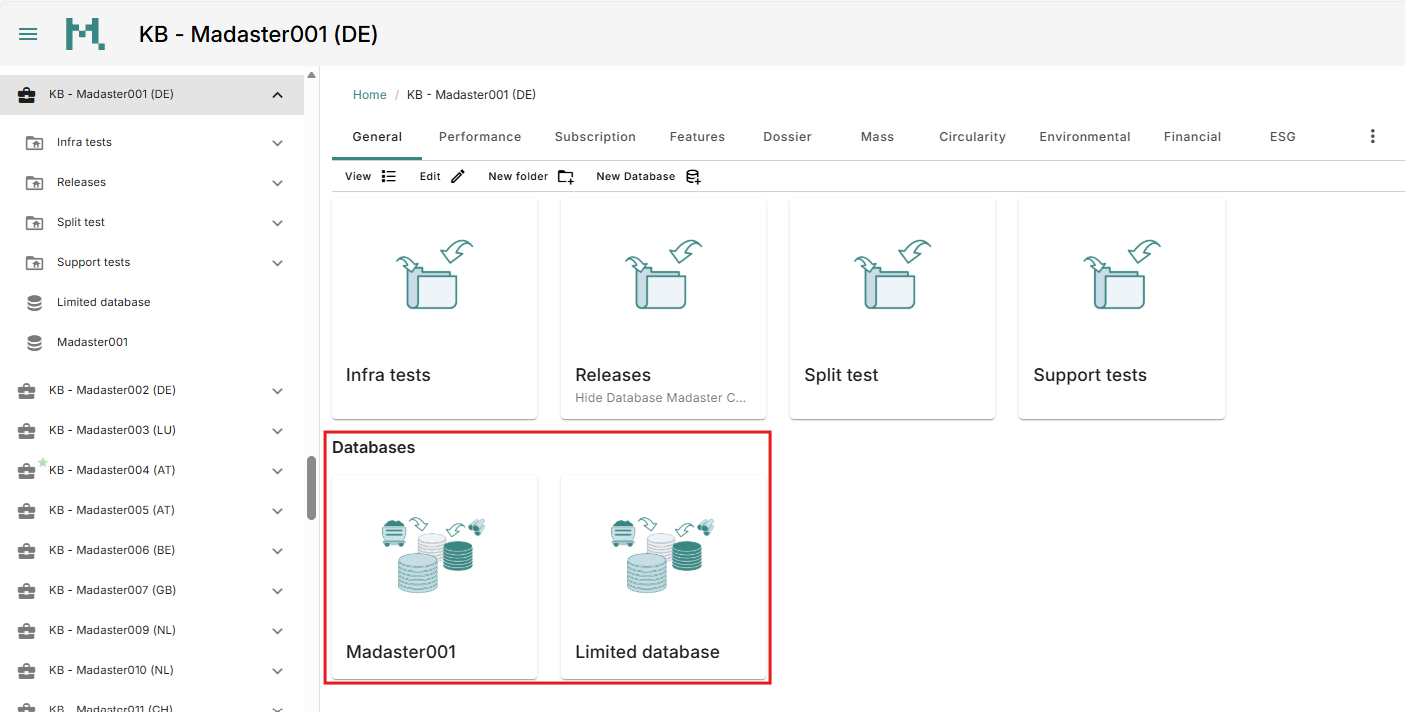Open the Split test folder card
The height and width of the screenshot is (712, 1405).
[891, 308]
